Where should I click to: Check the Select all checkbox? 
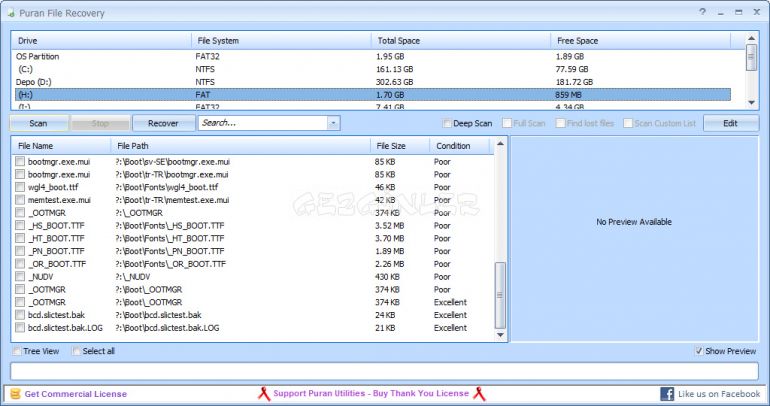tap(77, 351)
